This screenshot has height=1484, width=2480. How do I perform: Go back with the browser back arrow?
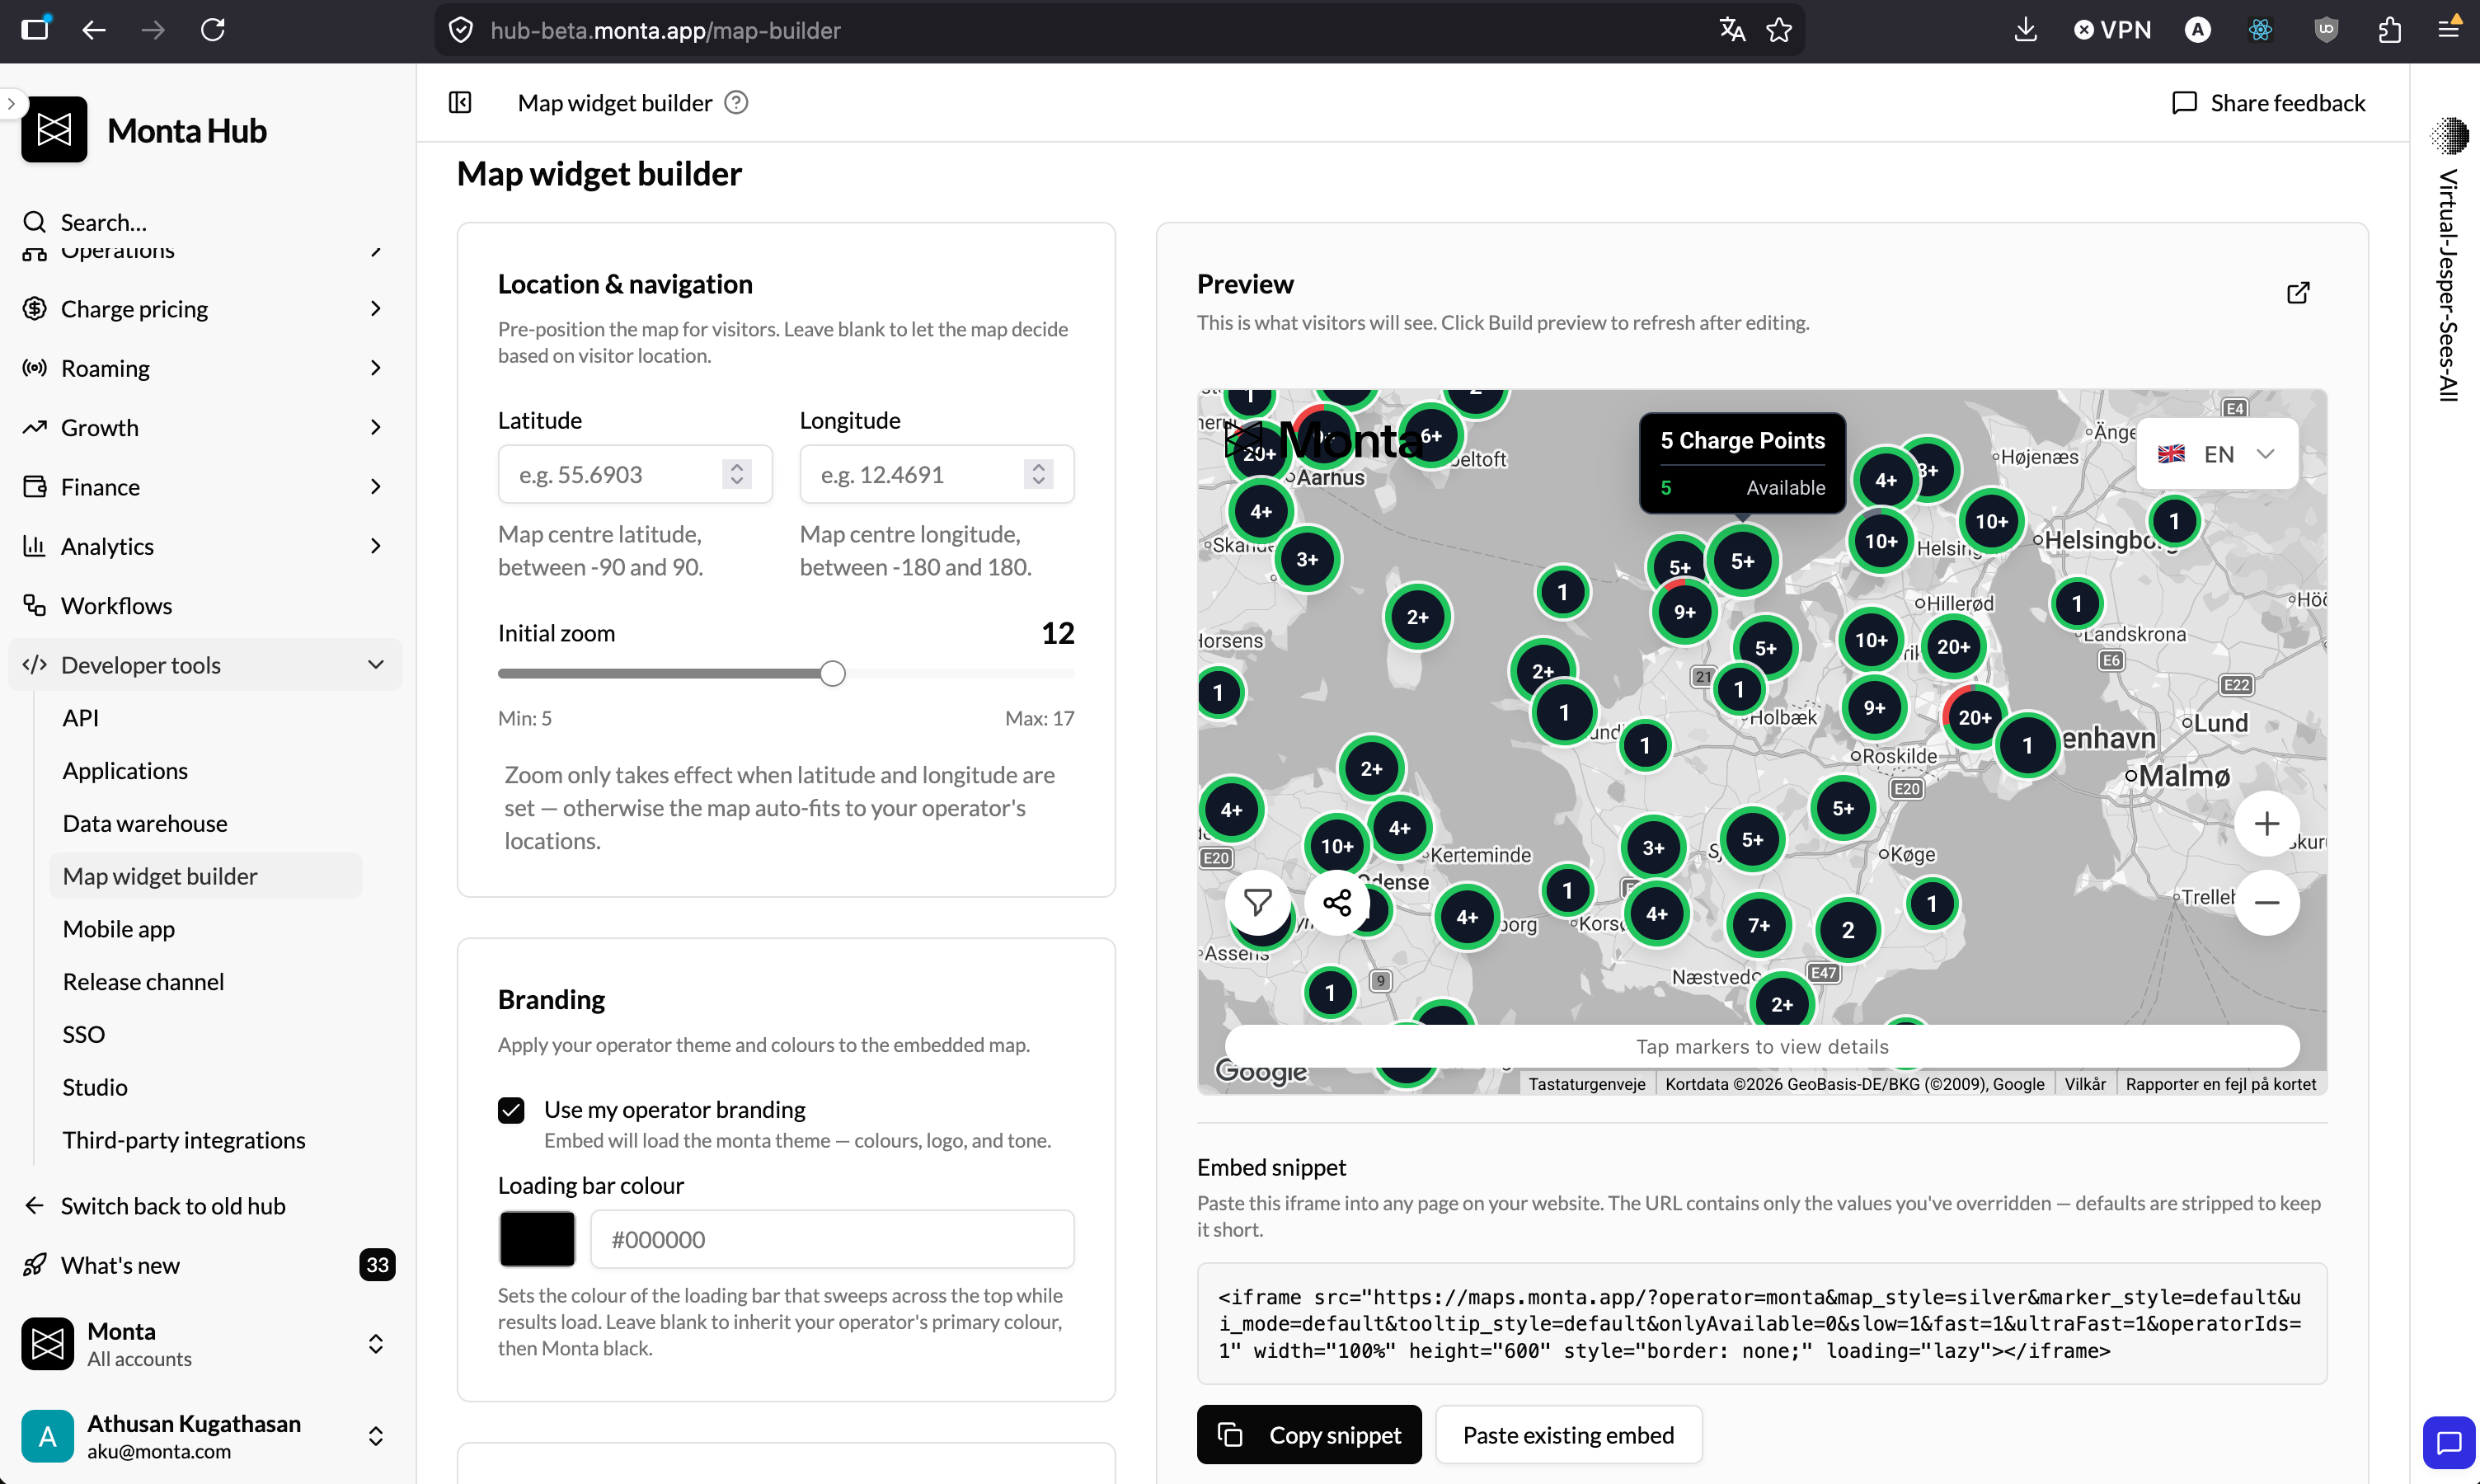click(94, 30)
